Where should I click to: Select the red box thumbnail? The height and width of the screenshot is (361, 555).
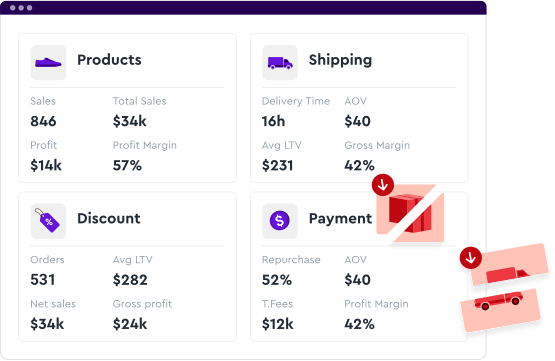coord(410,213)
